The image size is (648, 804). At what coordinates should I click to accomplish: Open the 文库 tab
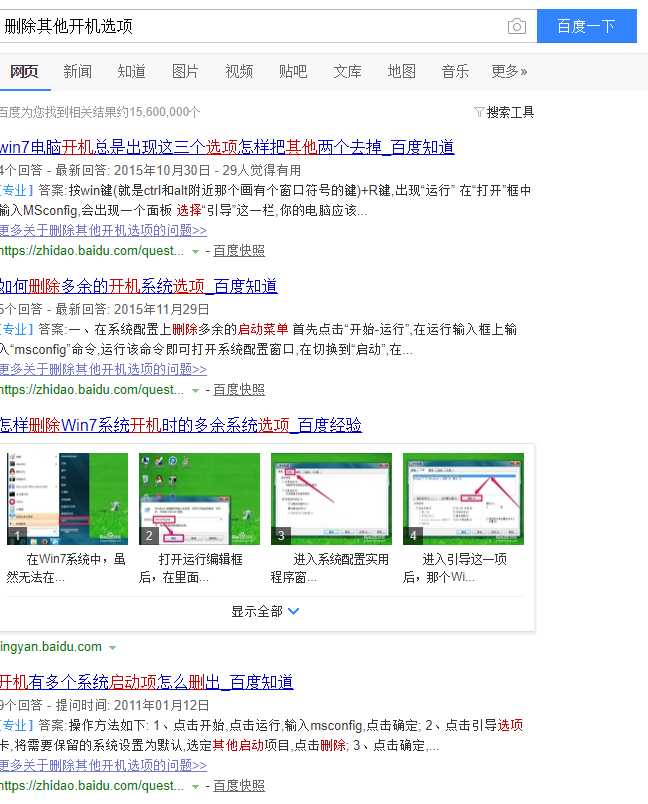click(348, 71)
